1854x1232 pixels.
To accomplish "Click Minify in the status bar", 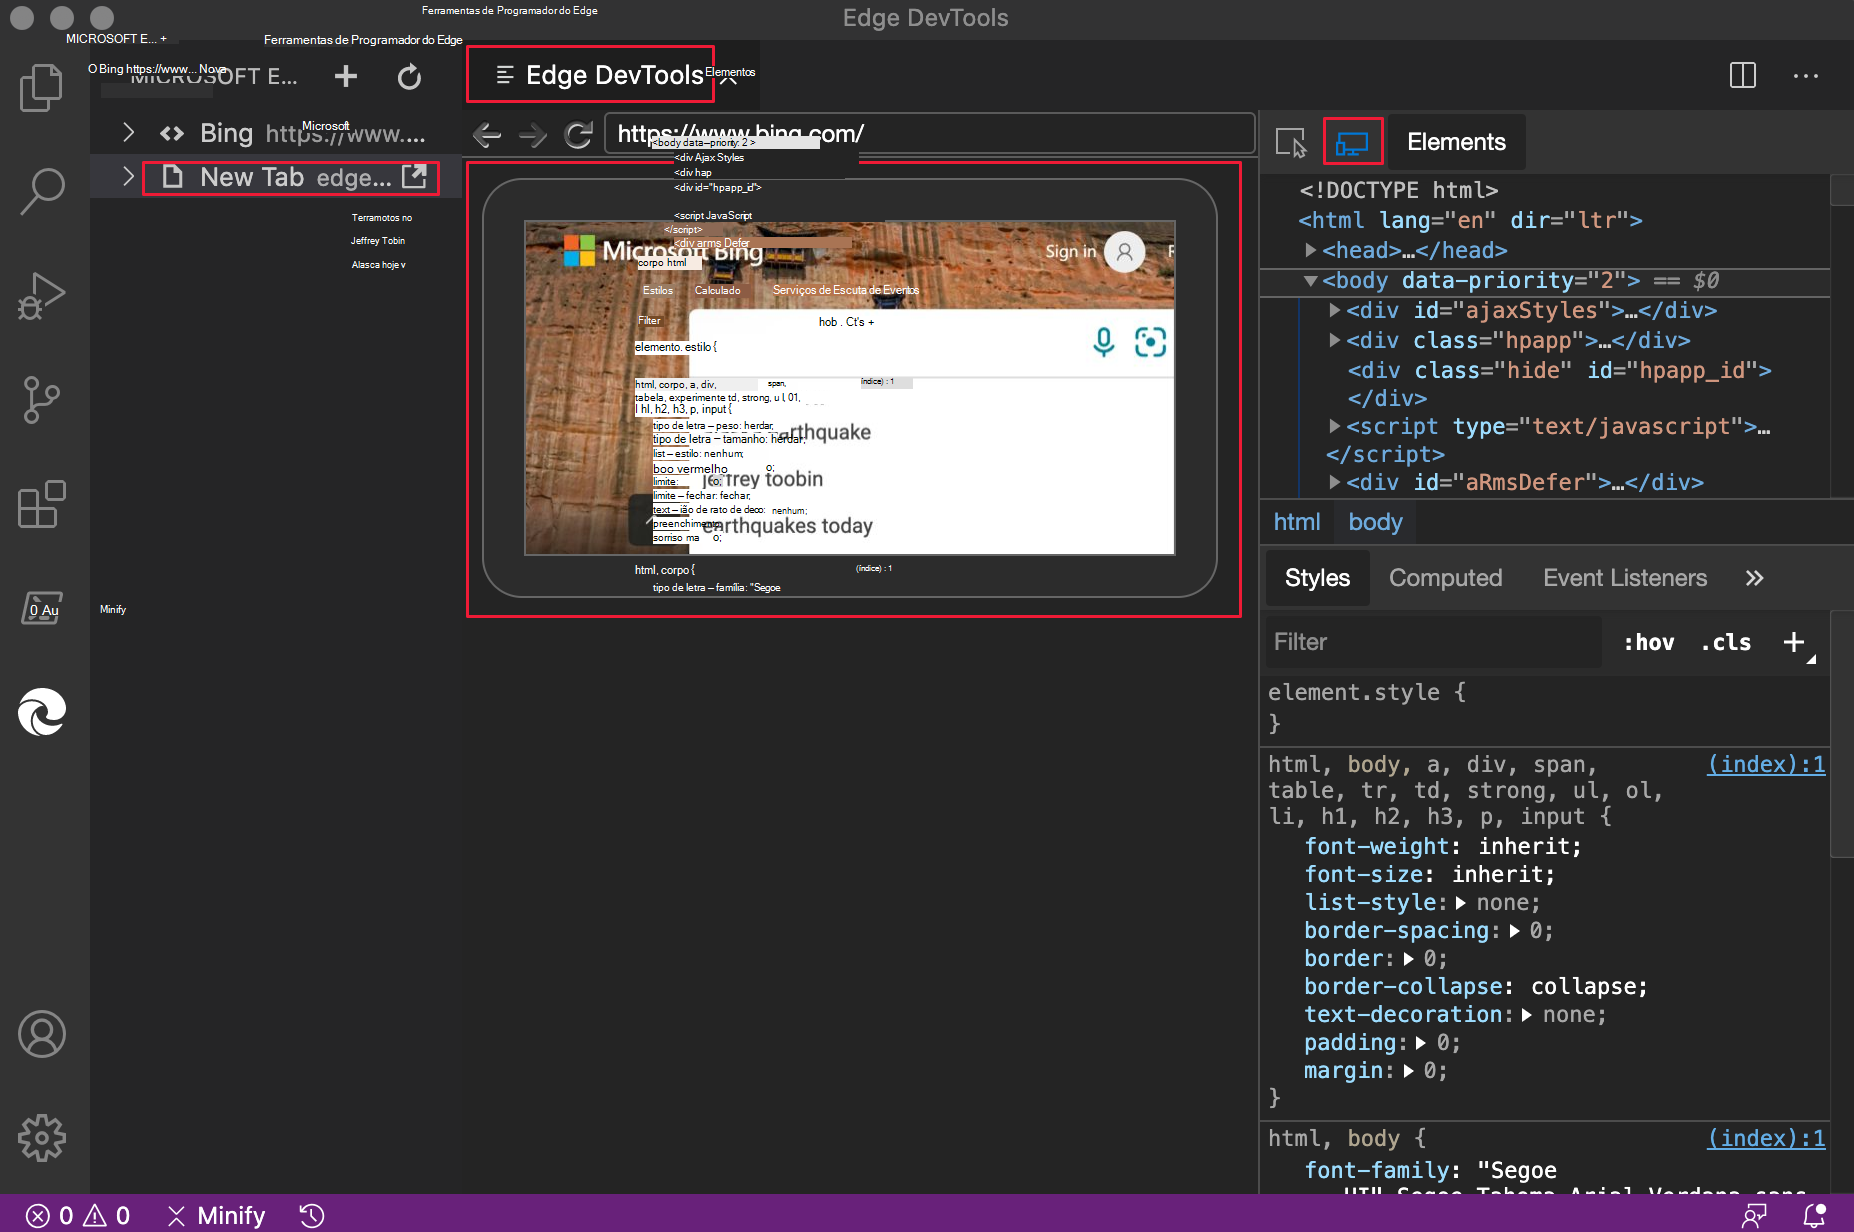I will coord(216,1215).
